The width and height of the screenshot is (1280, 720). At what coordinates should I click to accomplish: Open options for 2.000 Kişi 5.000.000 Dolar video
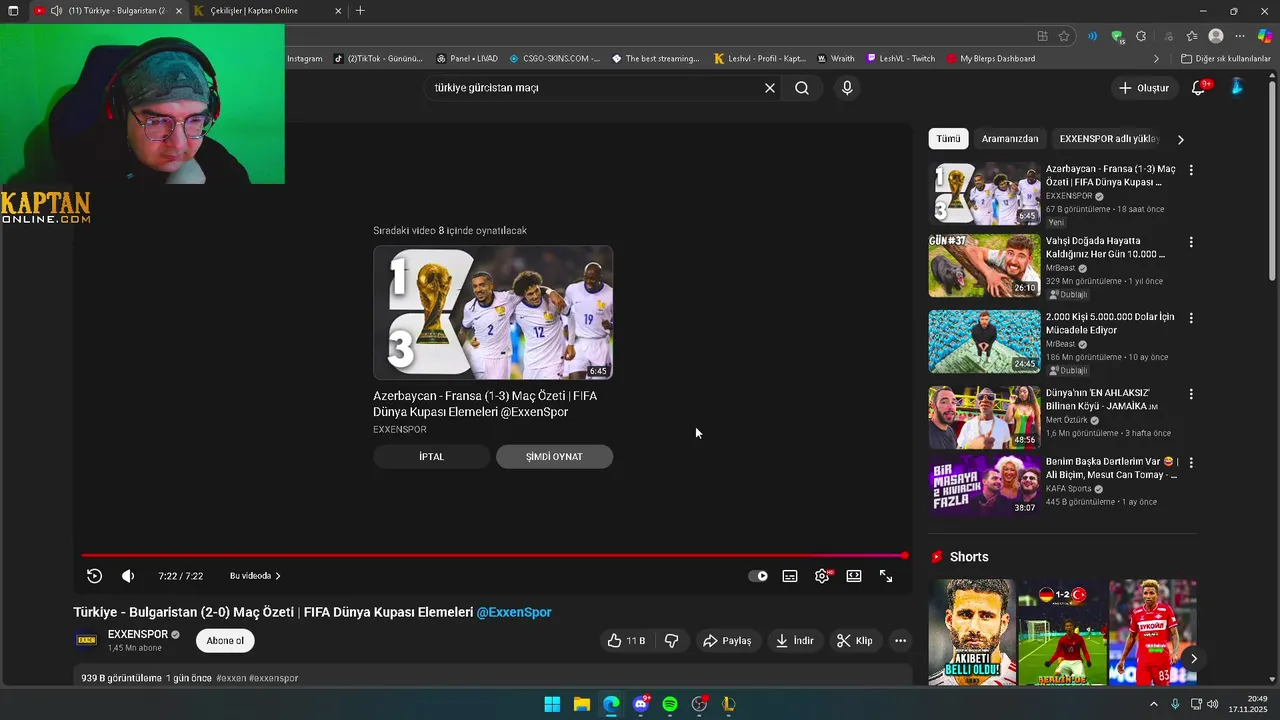1190,318
